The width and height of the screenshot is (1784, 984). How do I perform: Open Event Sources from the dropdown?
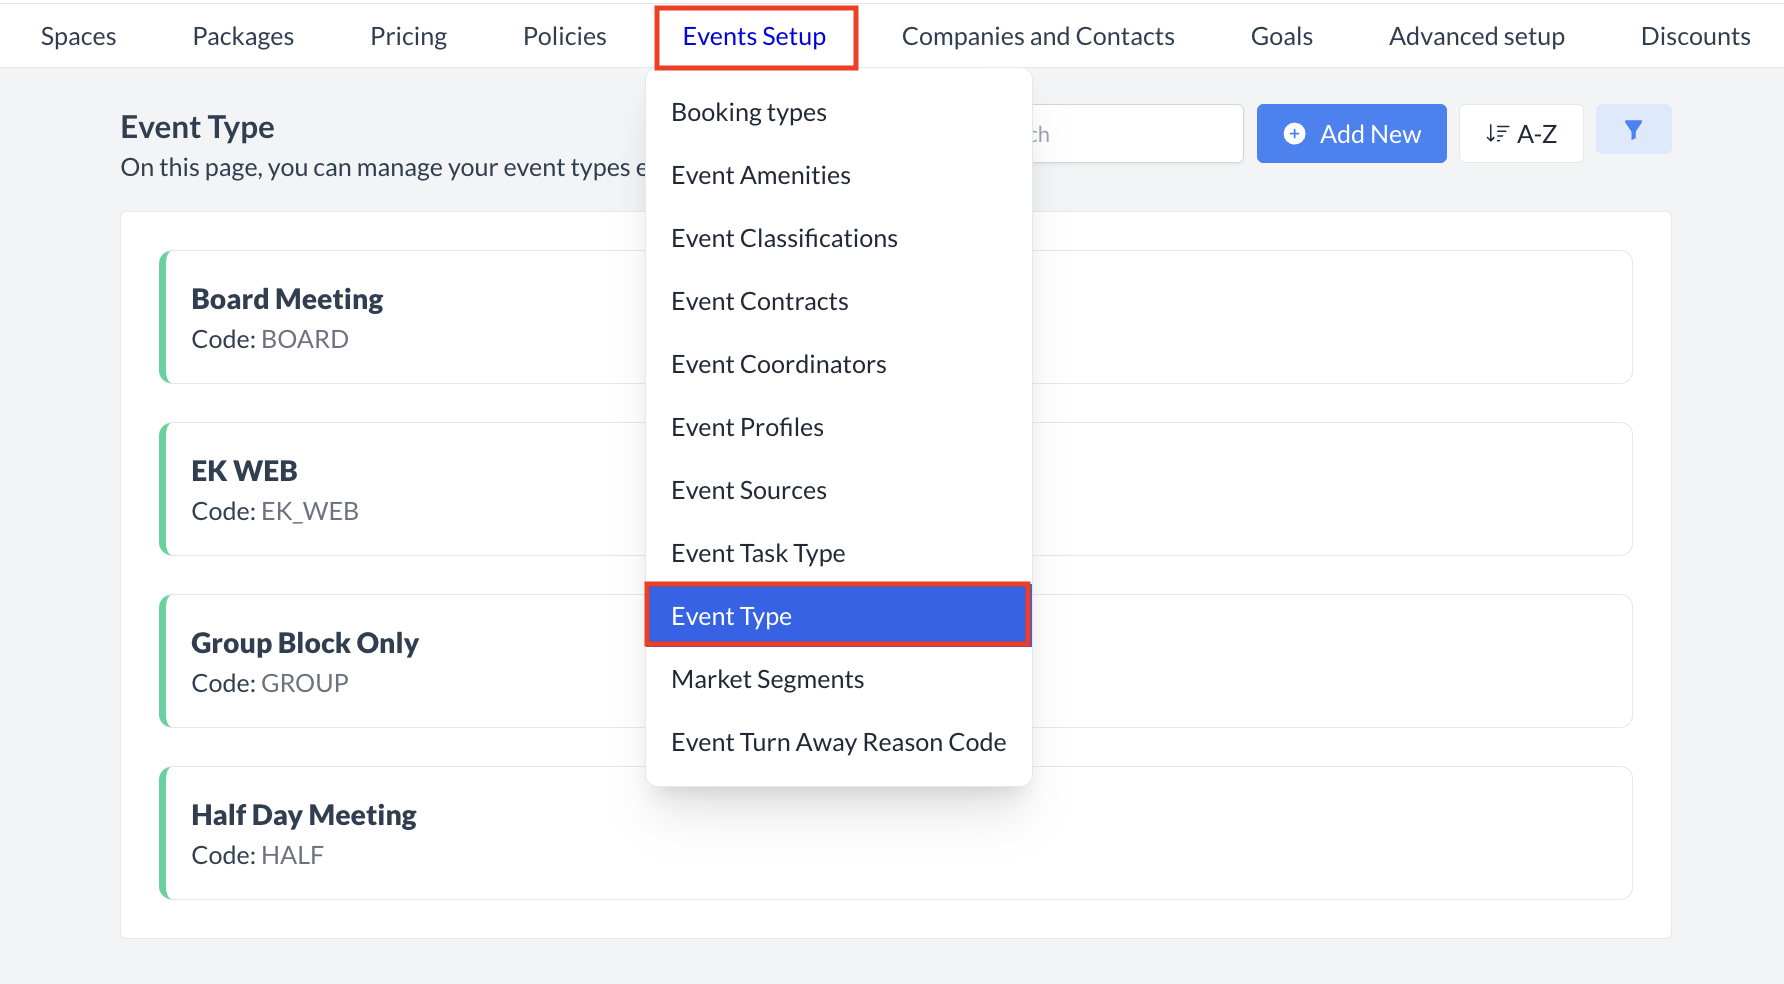[748, 490]
